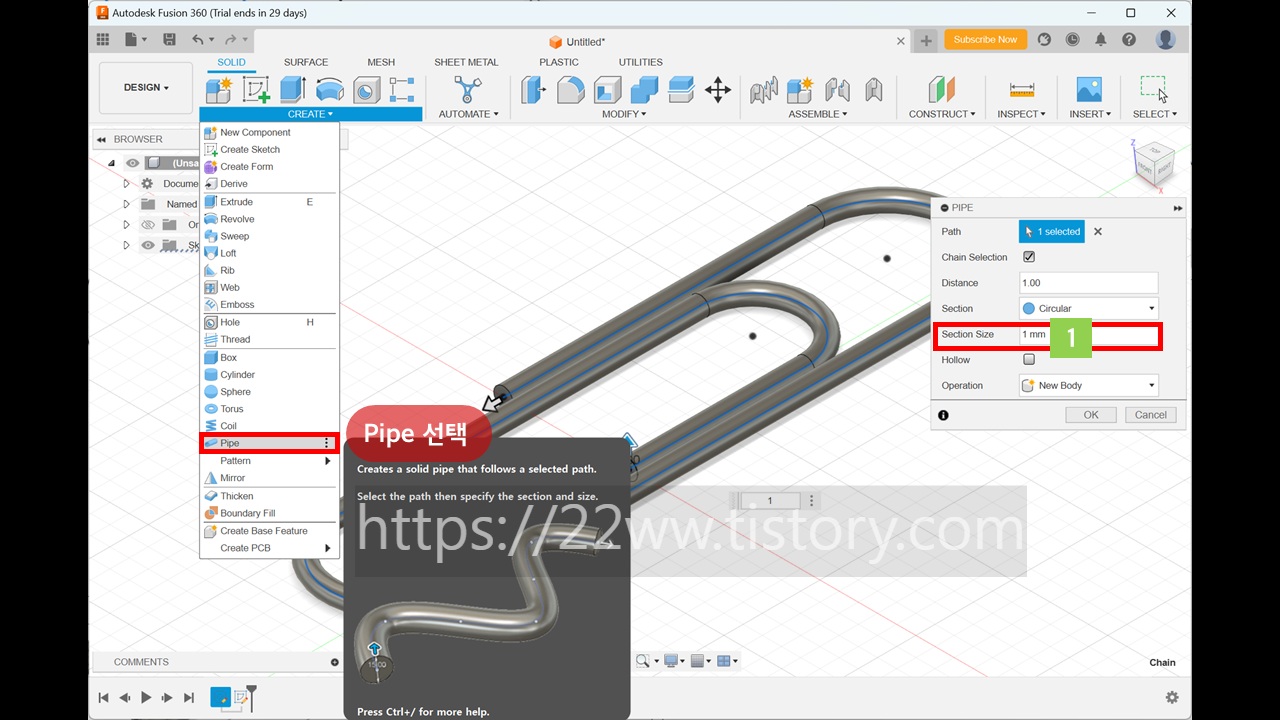Click the Measure ruler icon
This screenshot has height=720, width=1280.
coord(1021,90)
